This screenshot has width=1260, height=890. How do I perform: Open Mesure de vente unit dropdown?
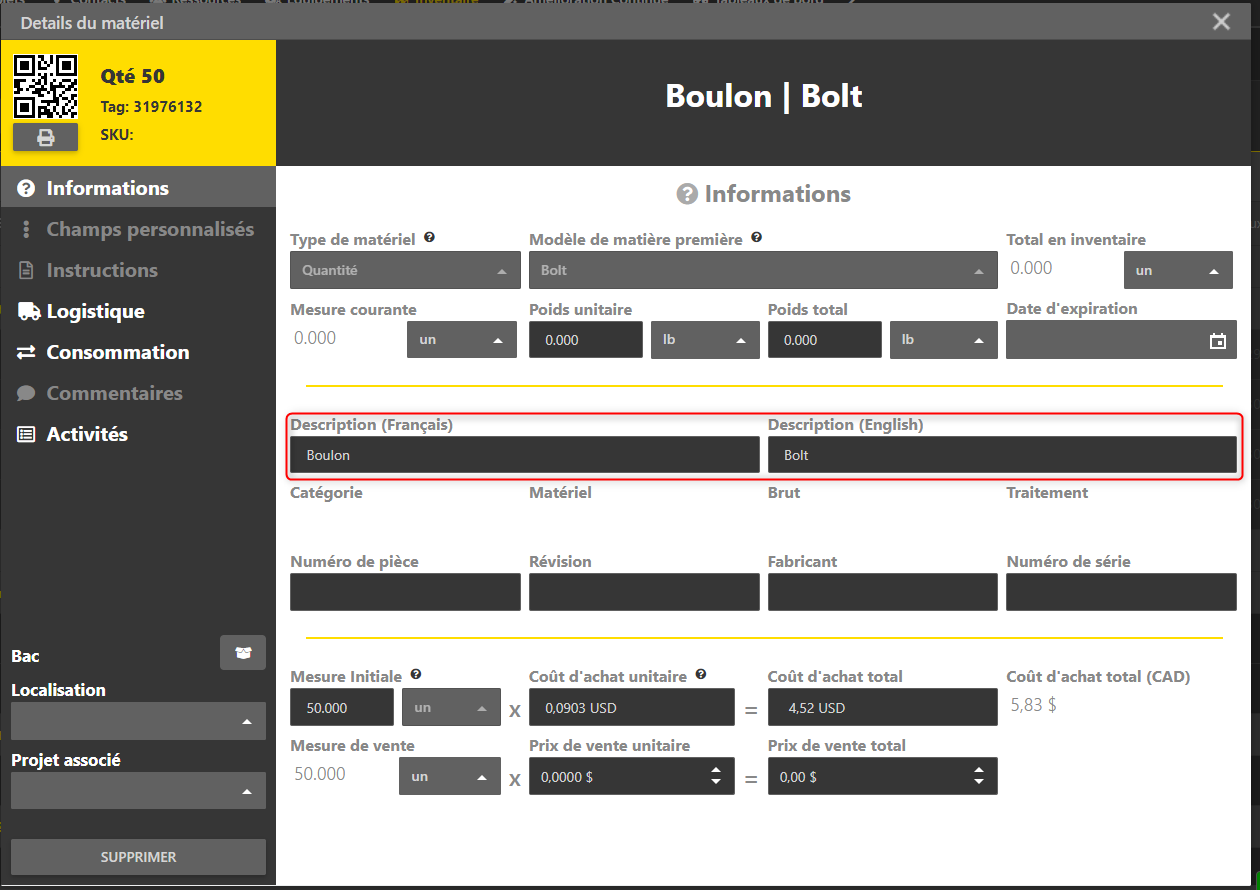[450, 776]
